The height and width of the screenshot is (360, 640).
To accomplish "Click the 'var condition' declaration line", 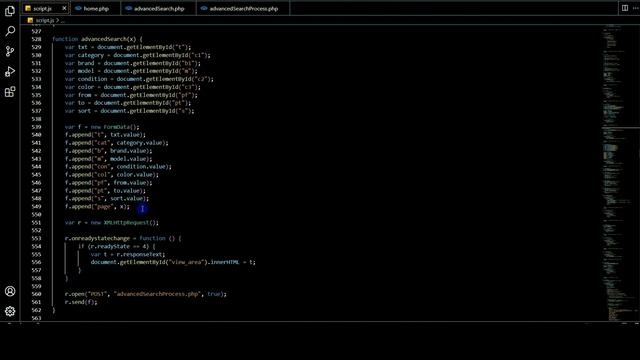I will click(x=139, y=79).
